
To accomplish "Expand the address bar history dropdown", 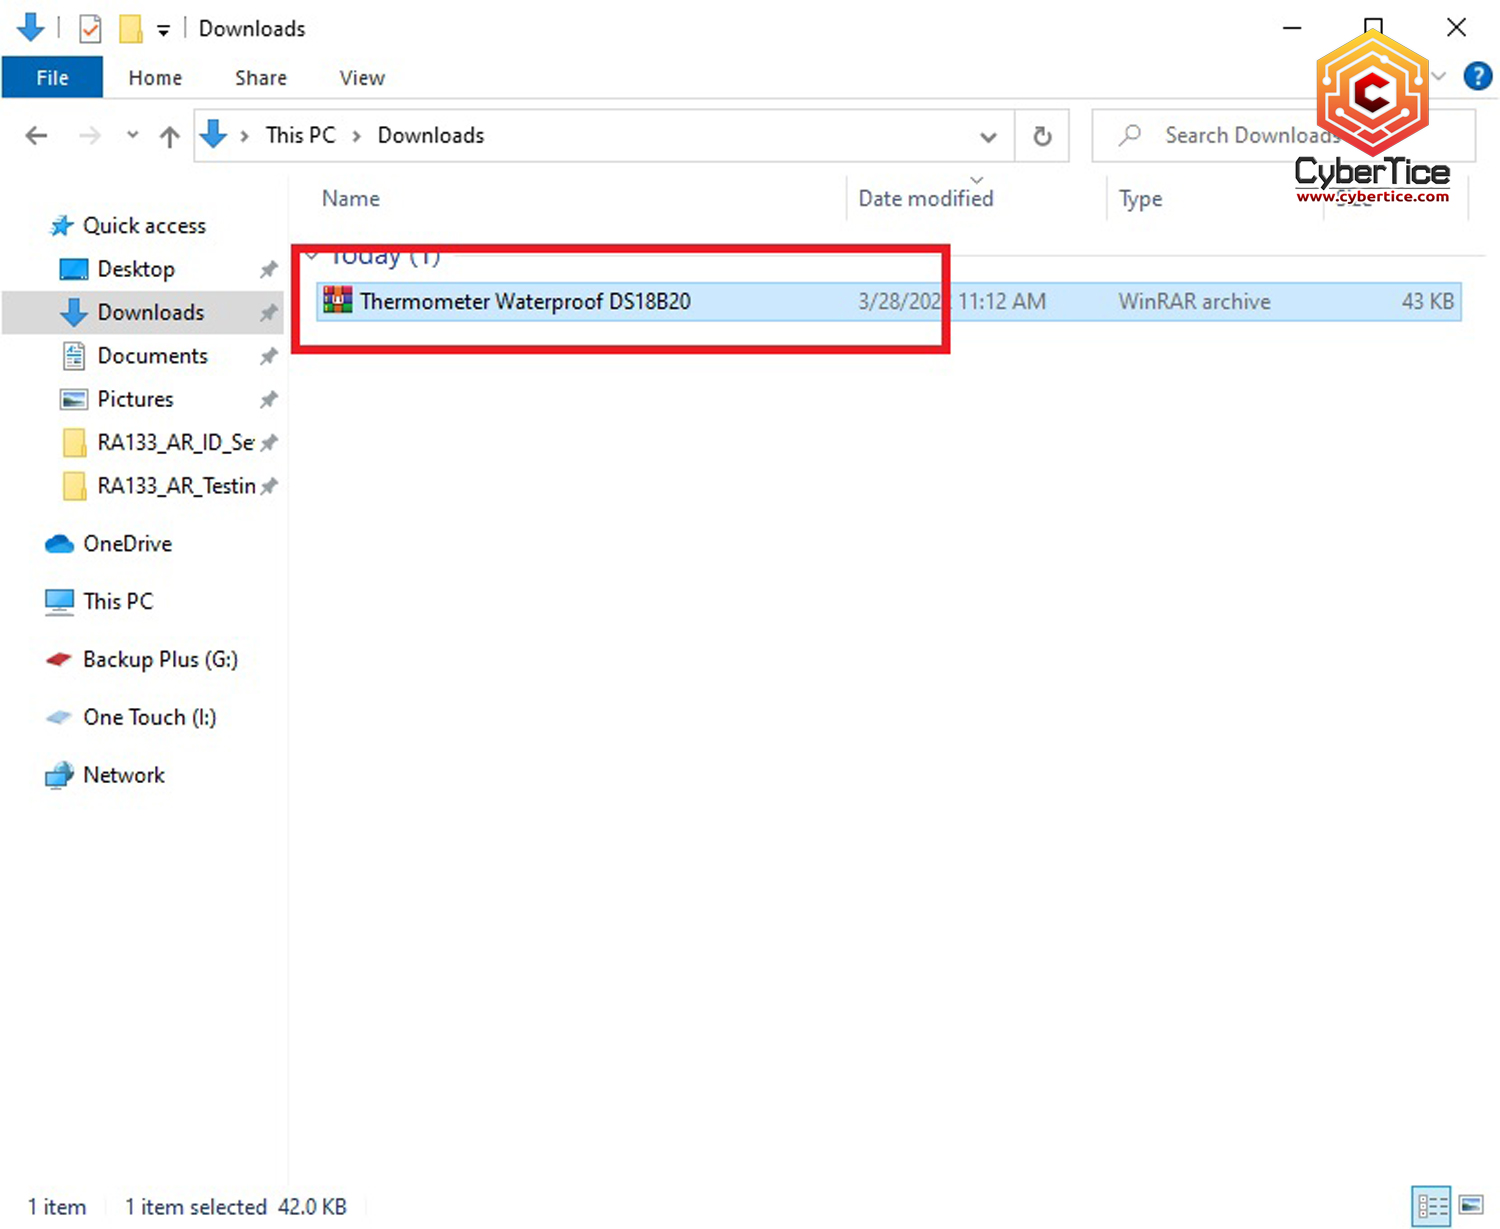I will pyautogui.click(x=988, y=136).
